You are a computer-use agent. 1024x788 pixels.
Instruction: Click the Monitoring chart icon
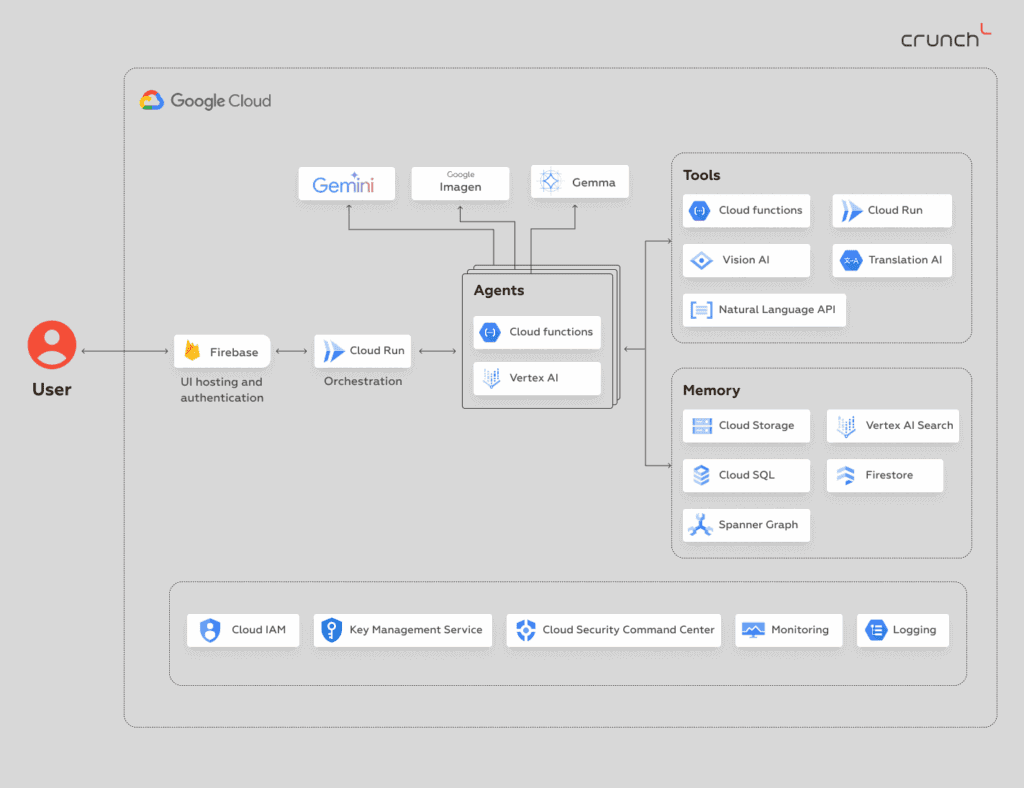pyautogui.click(x=753, y=630)
